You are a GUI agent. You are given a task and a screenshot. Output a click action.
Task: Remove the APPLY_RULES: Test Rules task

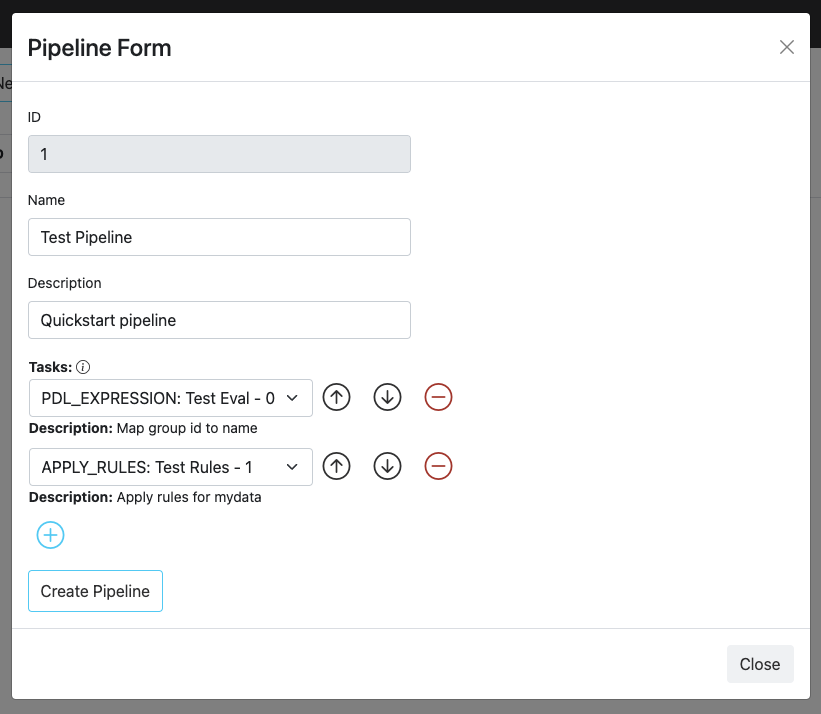tap(438, 466)
